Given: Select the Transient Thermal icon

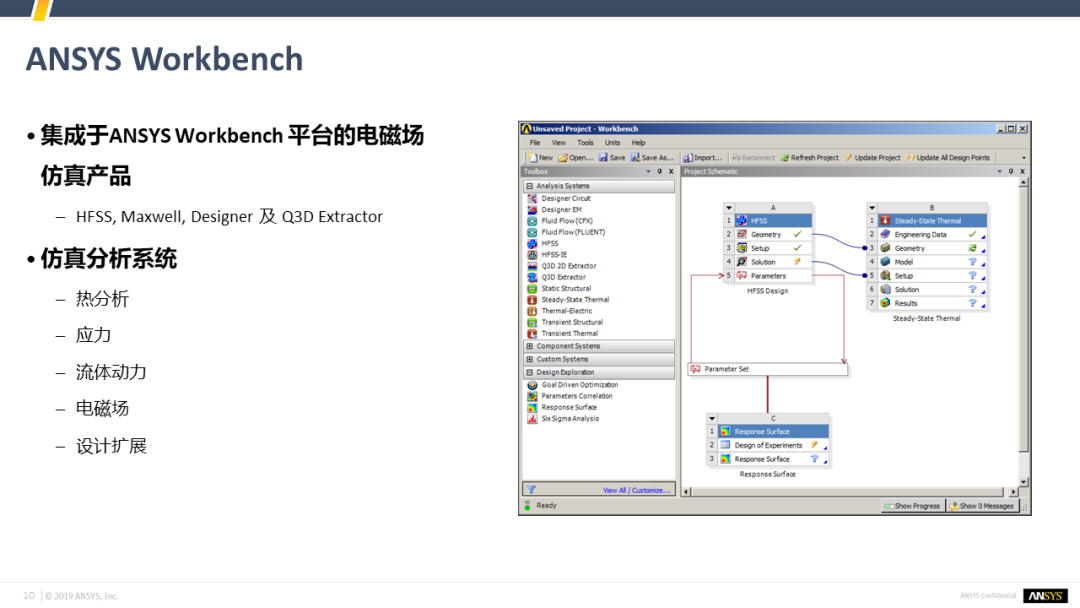Looking at the screenshot, I should [x=532, y=333].
